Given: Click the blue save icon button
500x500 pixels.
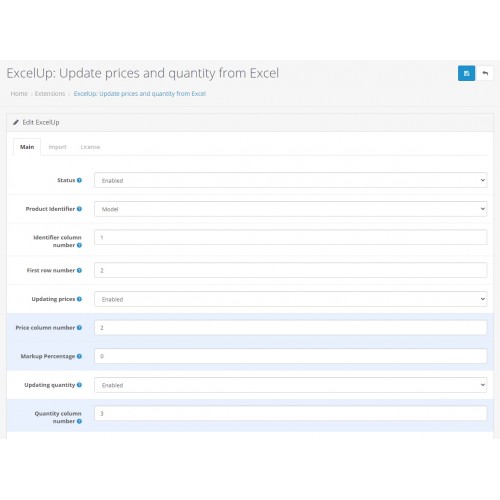Looking at the screenshot, I should [466, 73].
